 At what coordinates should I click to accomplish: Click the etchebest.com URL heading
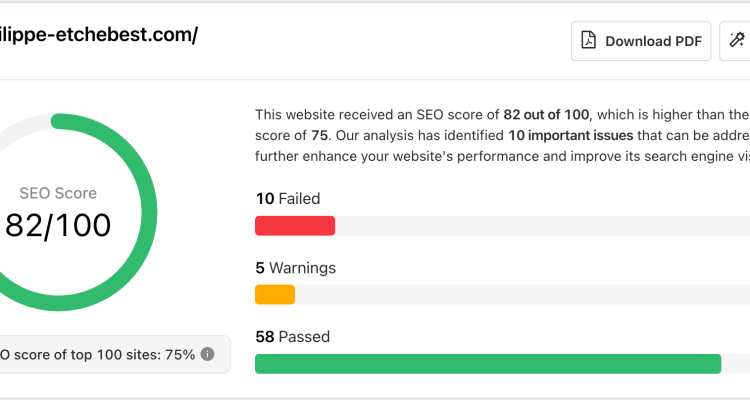[x=98, y=35]
